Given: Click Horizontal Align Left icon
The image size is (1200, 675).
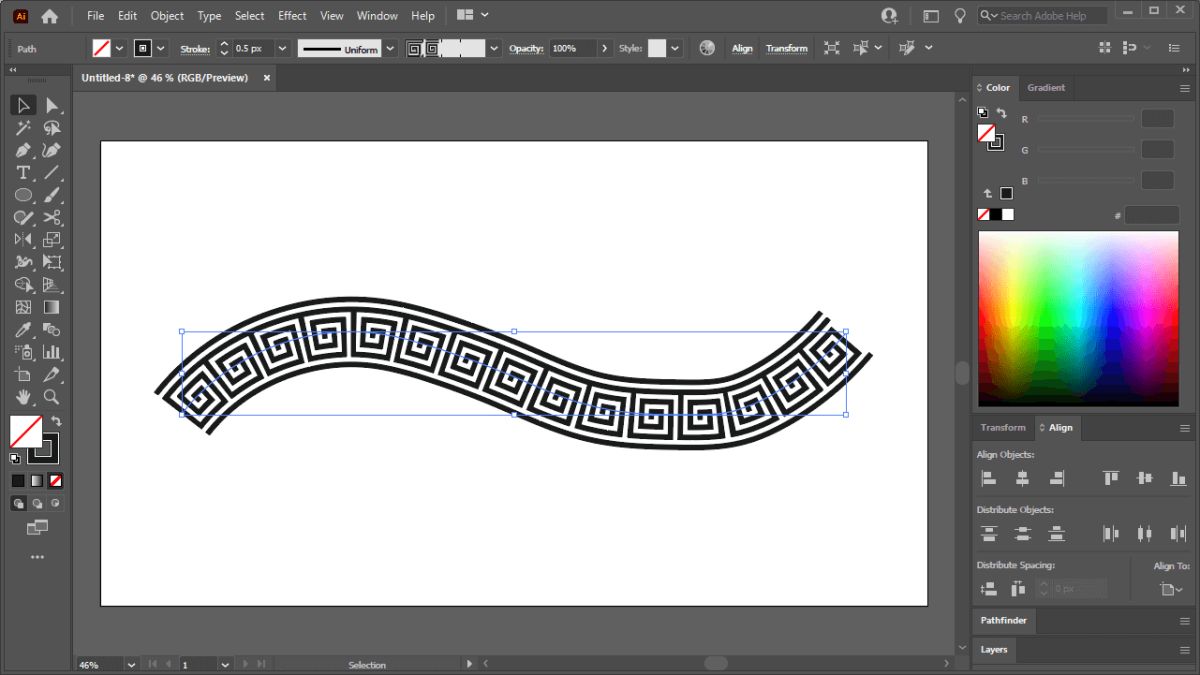Looking at the screenshot, I should 989,479.
